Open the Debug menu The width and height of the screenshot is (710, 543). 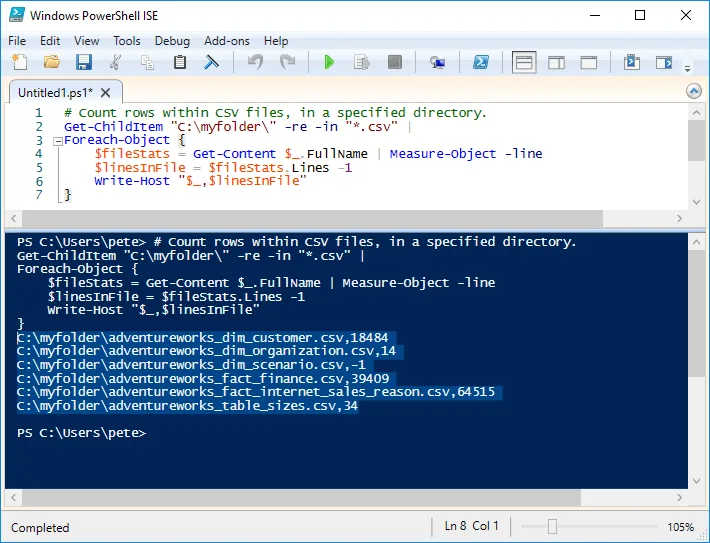172,41
